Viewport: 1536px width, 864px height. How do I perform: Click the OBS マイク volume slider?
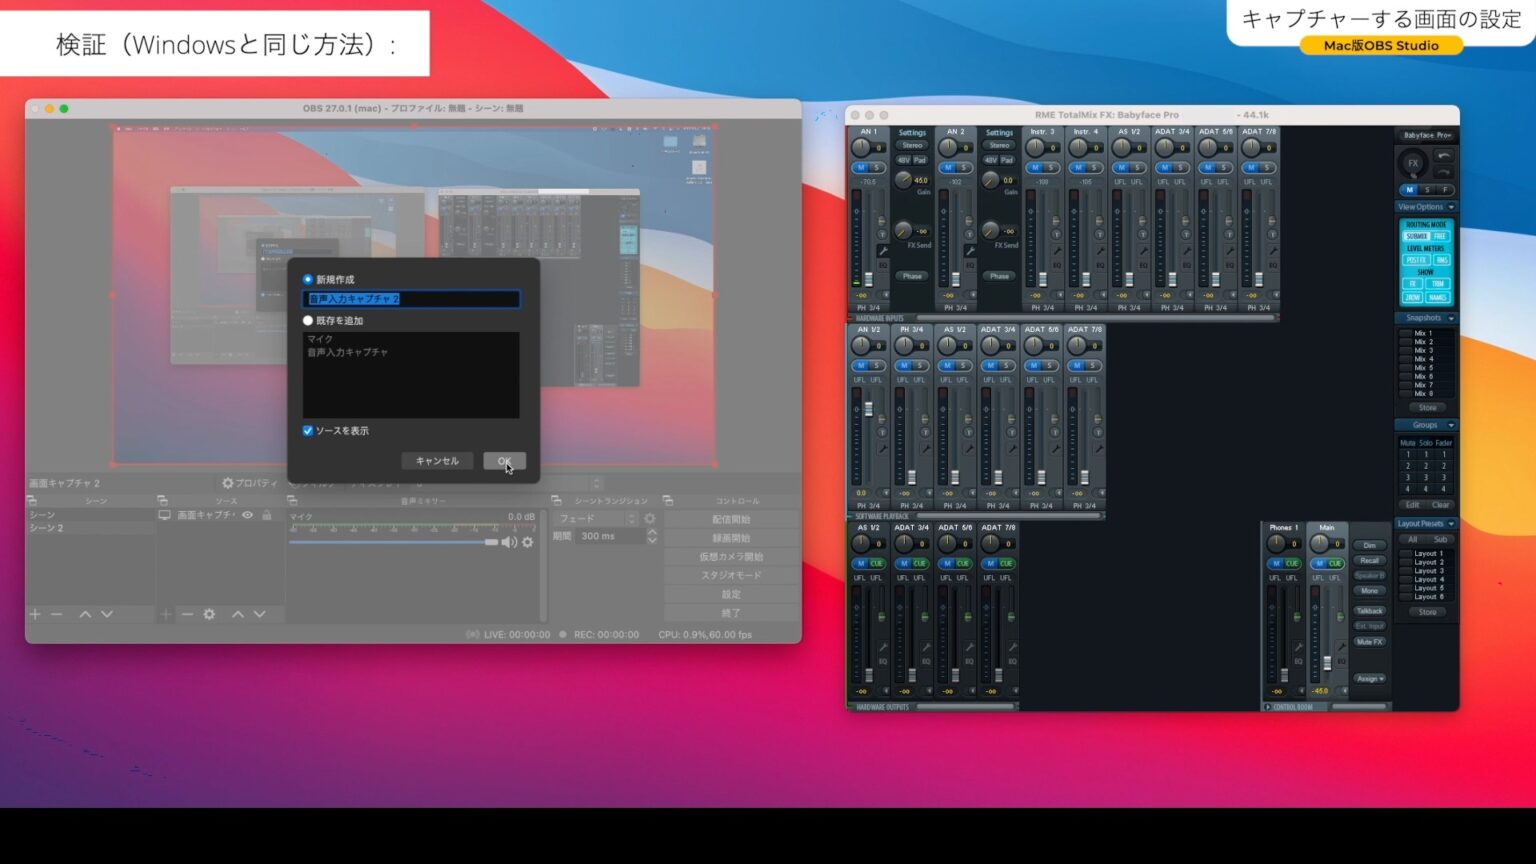(x=393, y=542)
